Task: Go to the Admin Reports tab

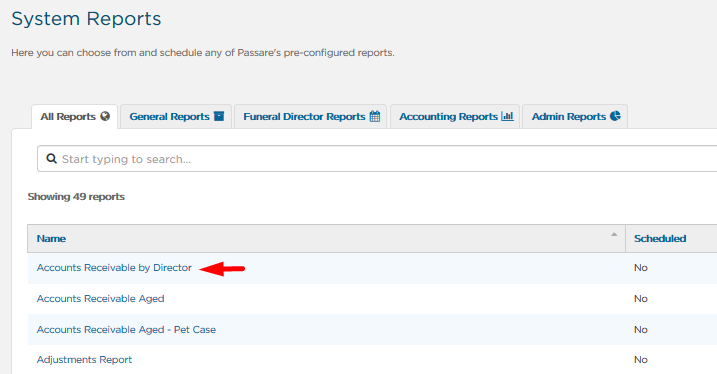Action: pos(575,117)
